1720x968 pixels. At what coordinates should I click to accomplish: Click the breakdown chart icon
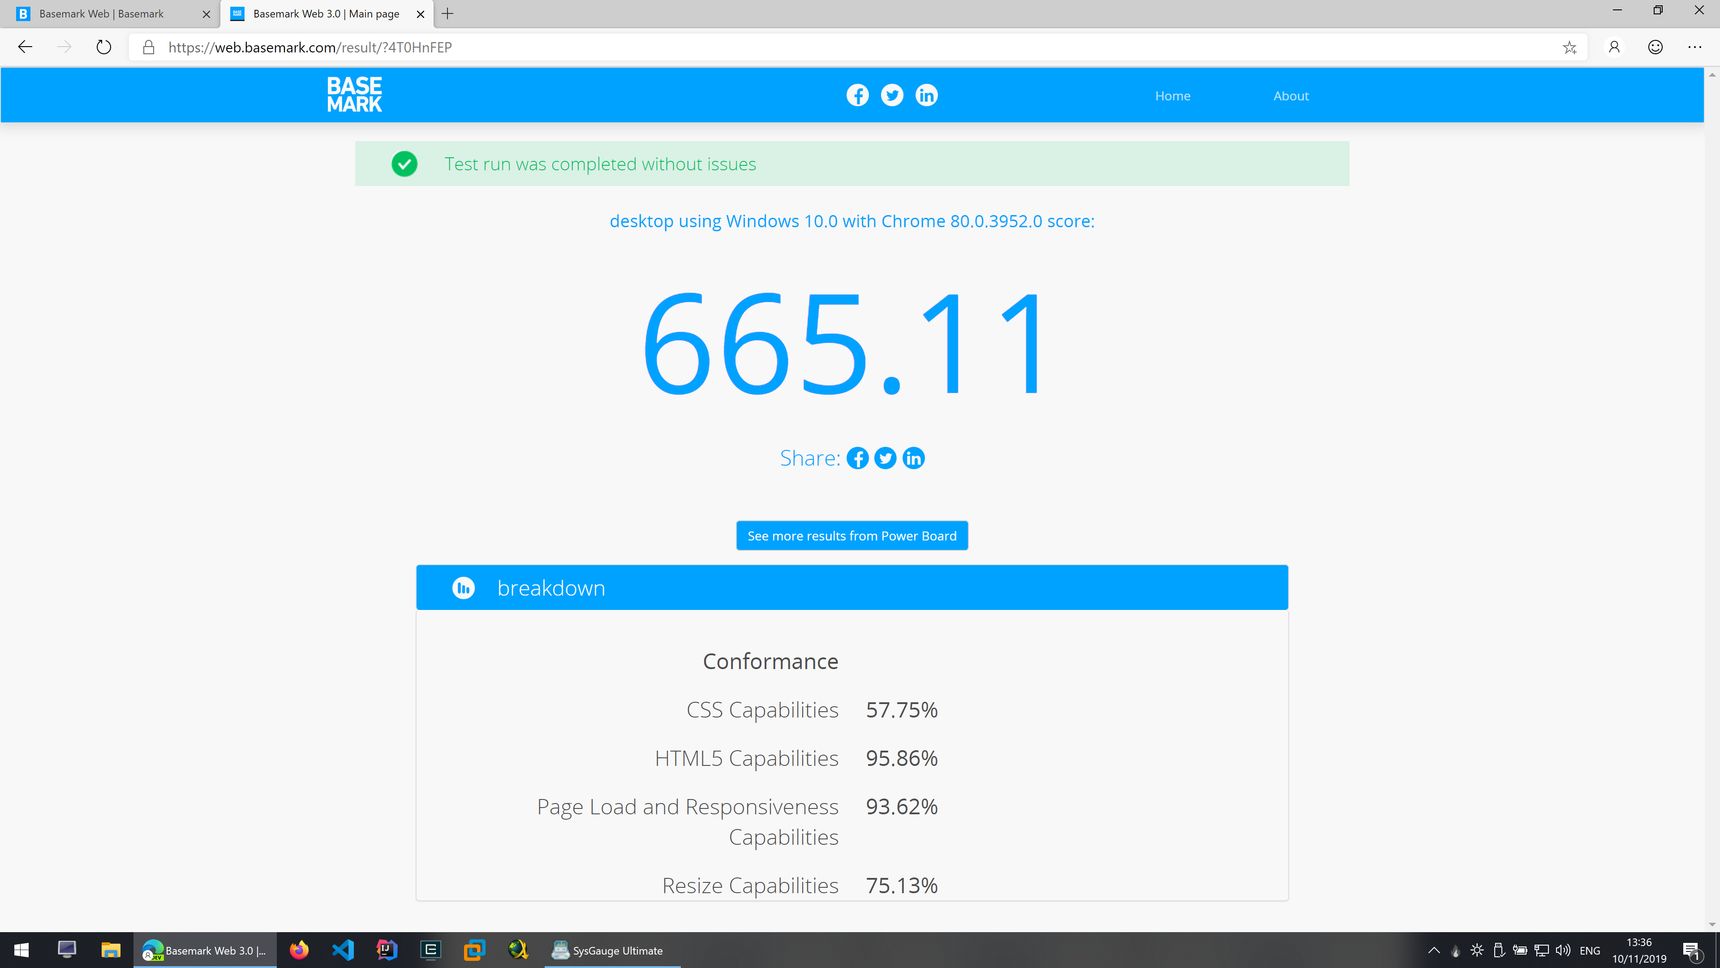[463, 588]
